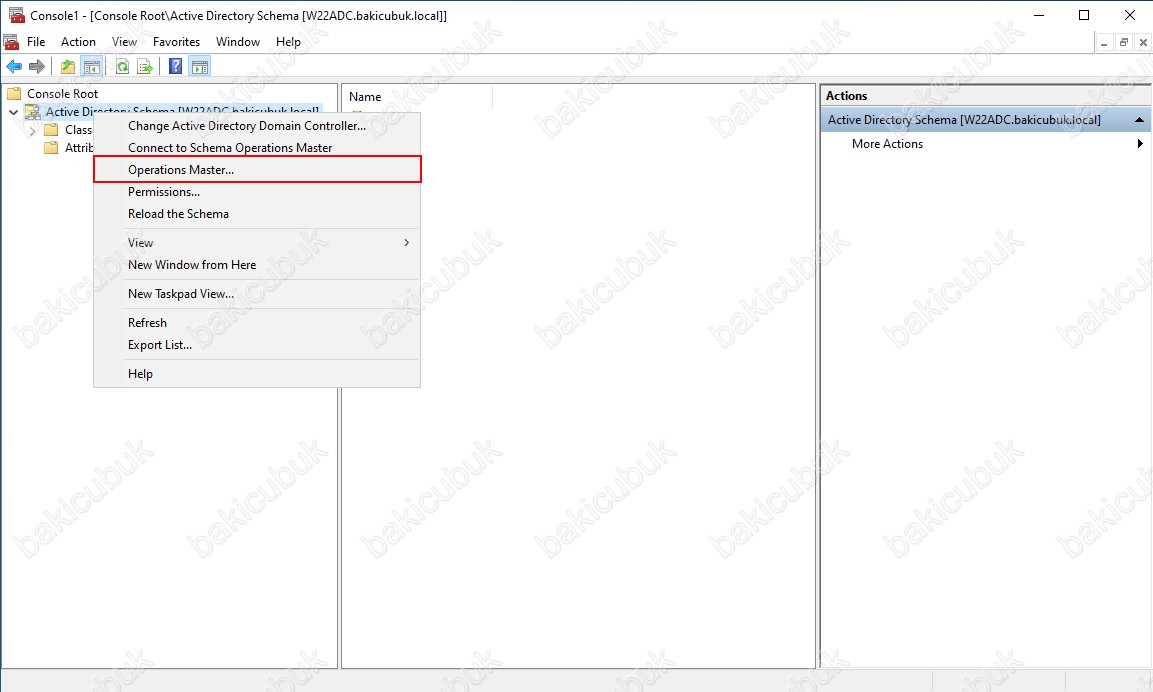The width and height of the screenshot is (1153, 692).
Task: Click the Attributes folder icon in tree
Action: 51,148
